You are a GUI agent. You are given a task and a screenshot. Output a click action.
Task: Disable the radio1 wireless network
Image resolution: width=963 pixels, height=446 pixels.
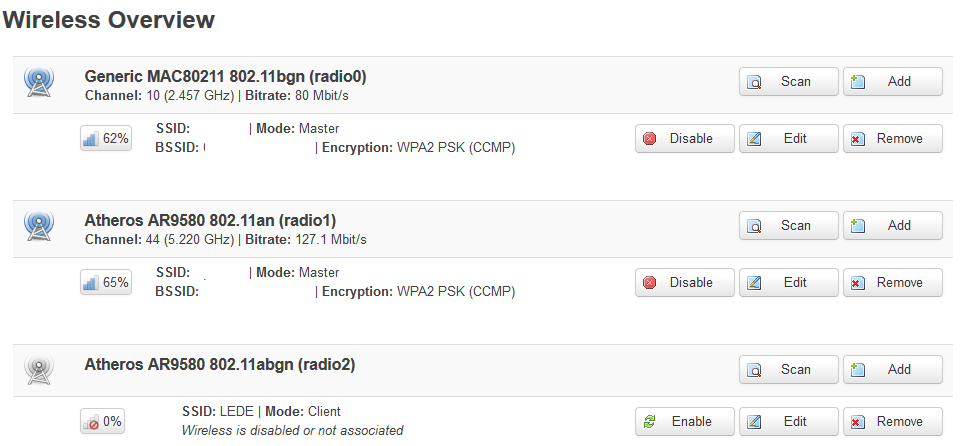pos(684,283)
